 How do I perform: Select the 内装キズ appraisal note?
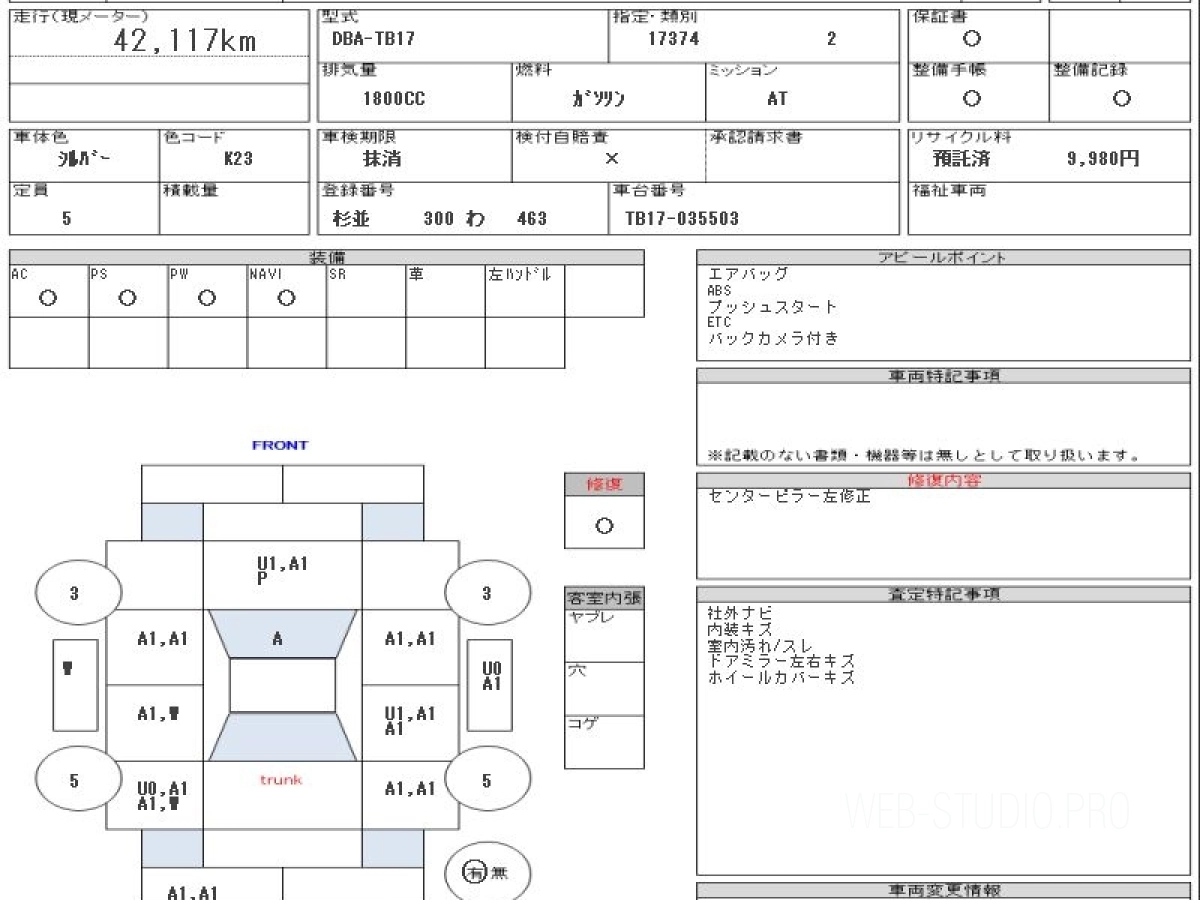coord(740,629)
